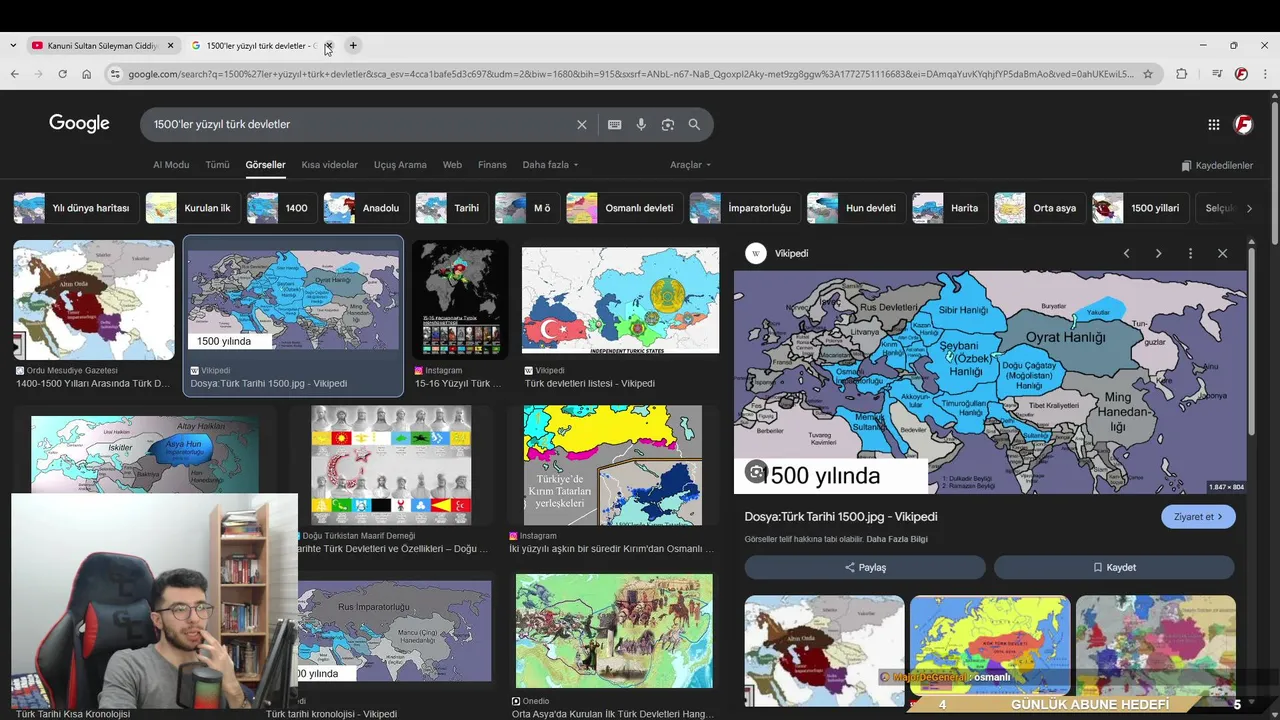
Task: Click the magnifier search button
Action: 694,125
